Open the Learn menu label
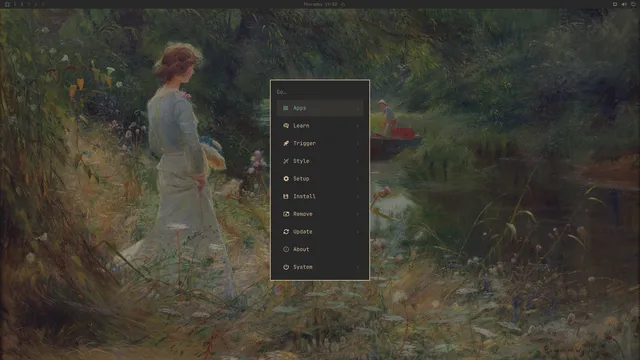 coord(301,126)
